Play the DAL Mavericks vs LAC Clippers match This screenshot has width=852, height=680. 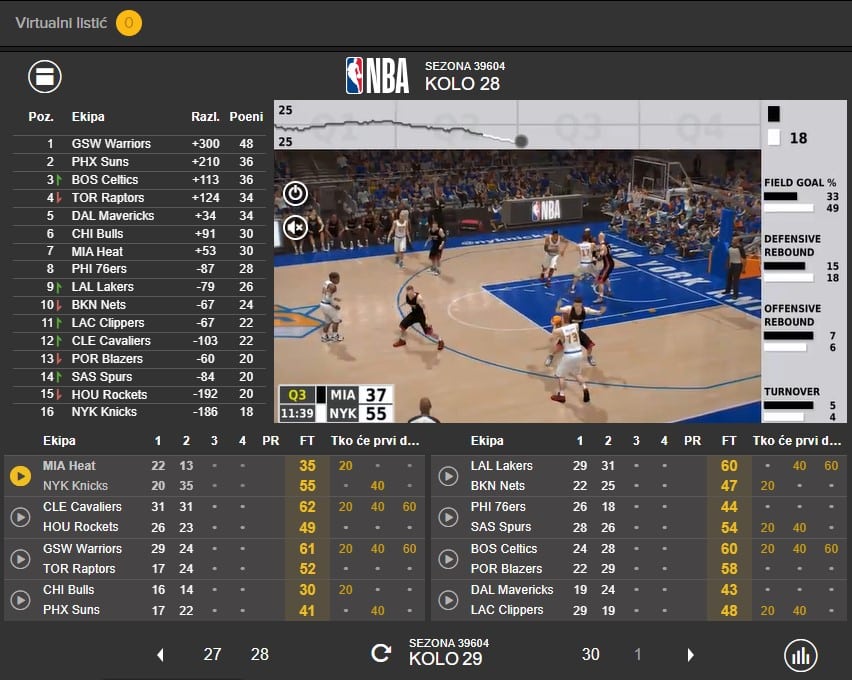click(449, 600)
